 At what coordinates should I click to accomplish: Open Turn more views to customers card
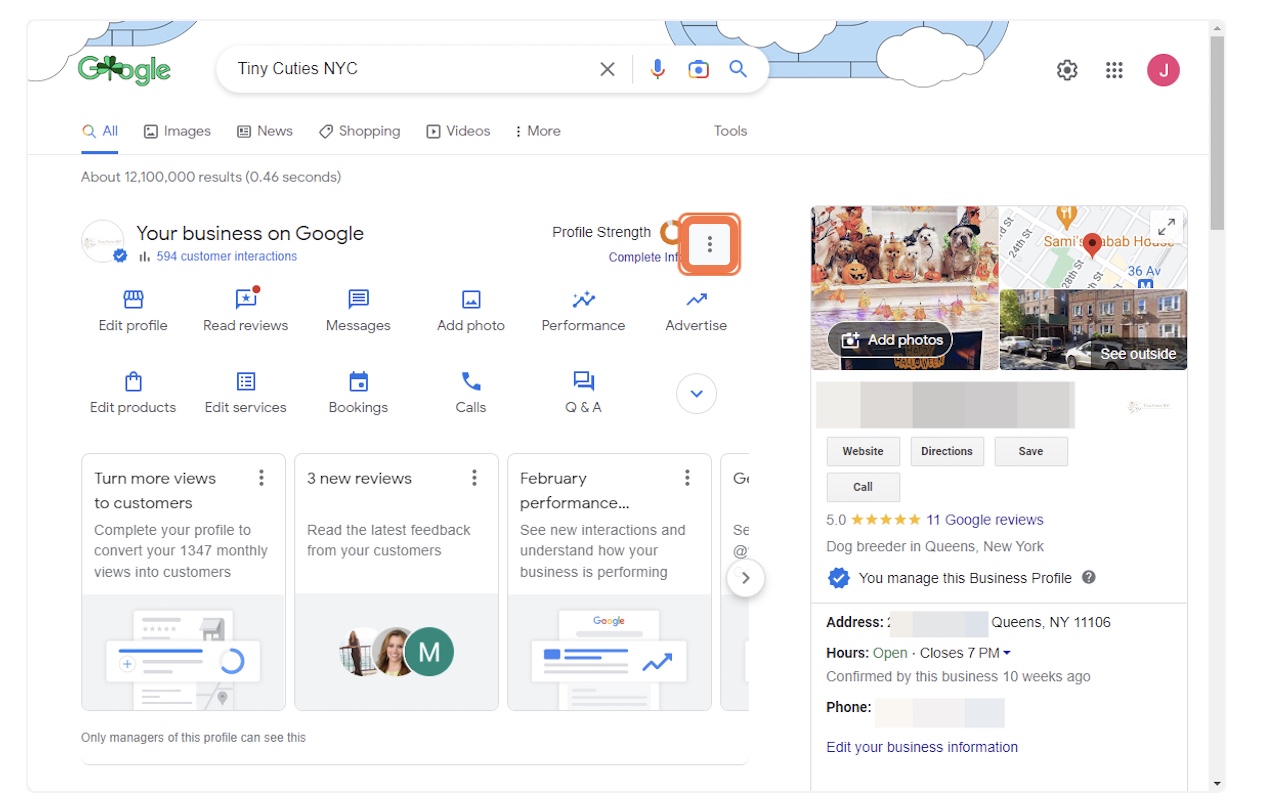pyautogui.click(x=183, y=582)
